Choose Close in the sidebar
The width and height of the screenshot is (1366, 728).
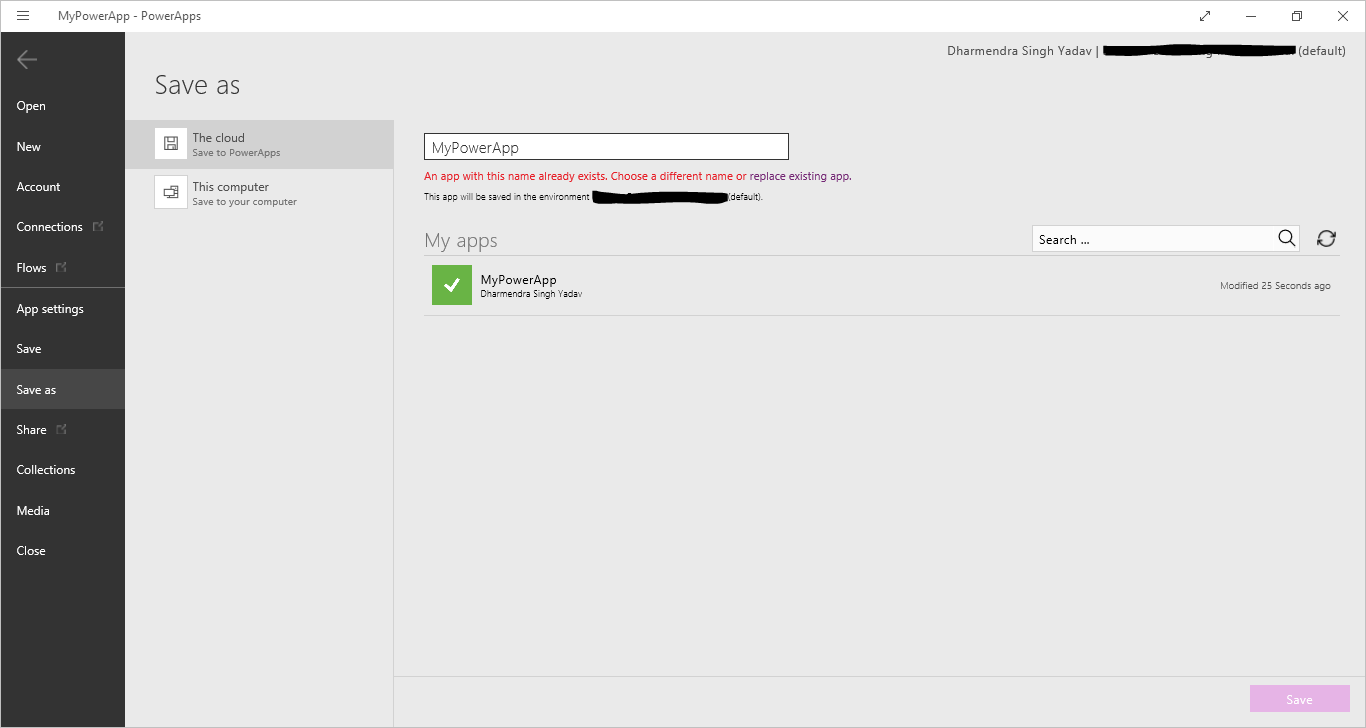pos(62,551)
